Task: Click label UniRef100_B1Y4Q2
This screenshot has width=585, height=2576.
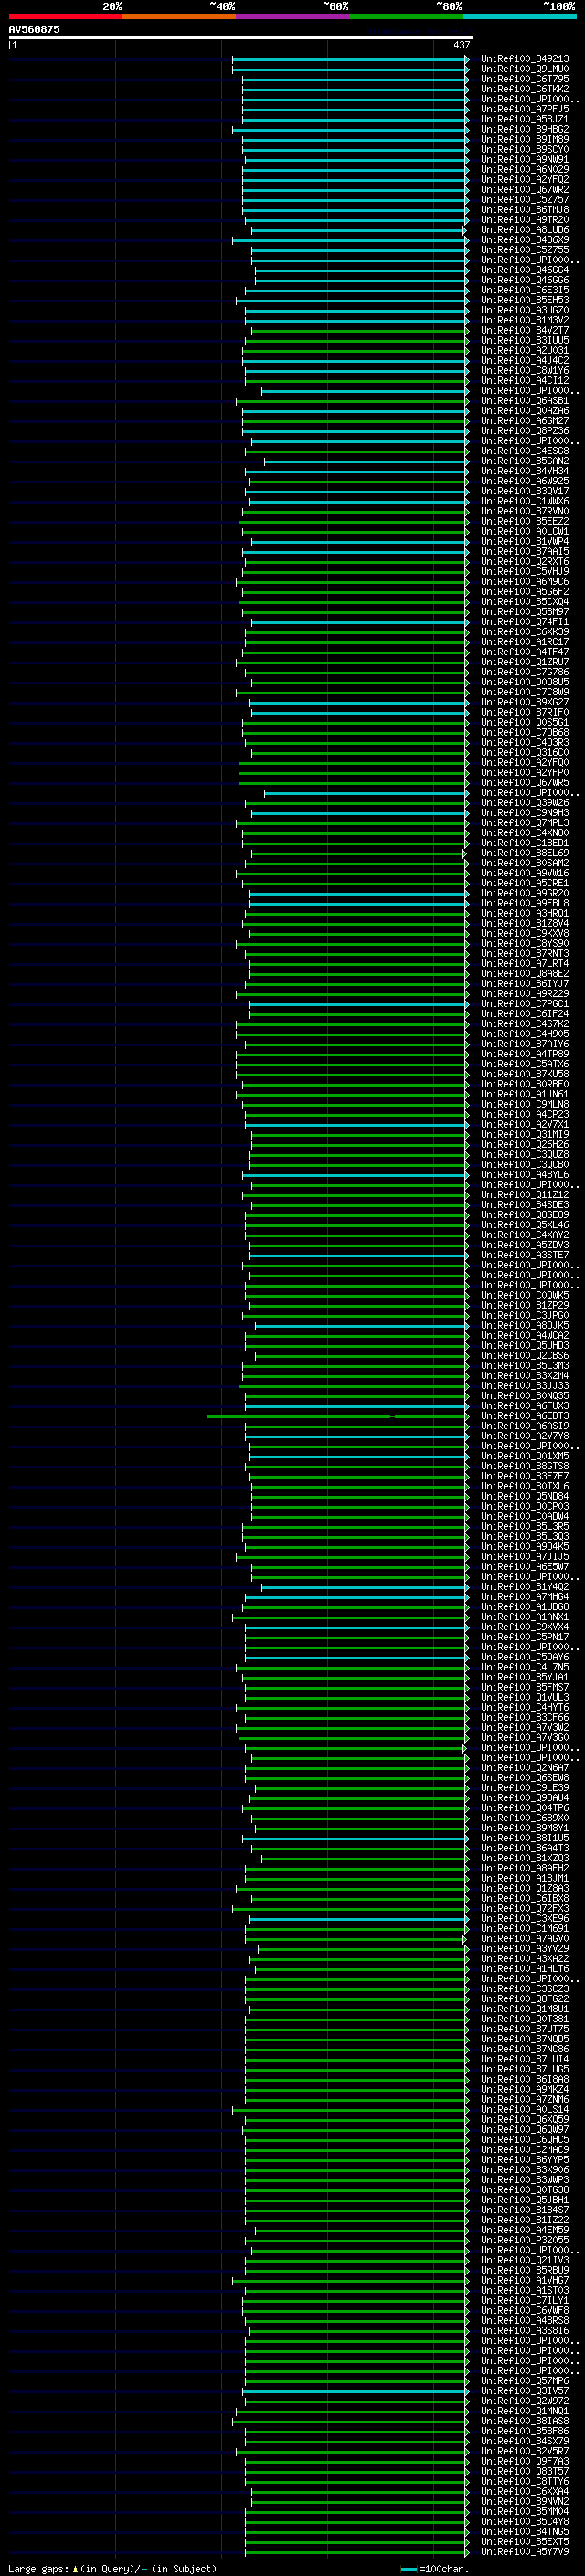Action: click(x=525, y=1587)
